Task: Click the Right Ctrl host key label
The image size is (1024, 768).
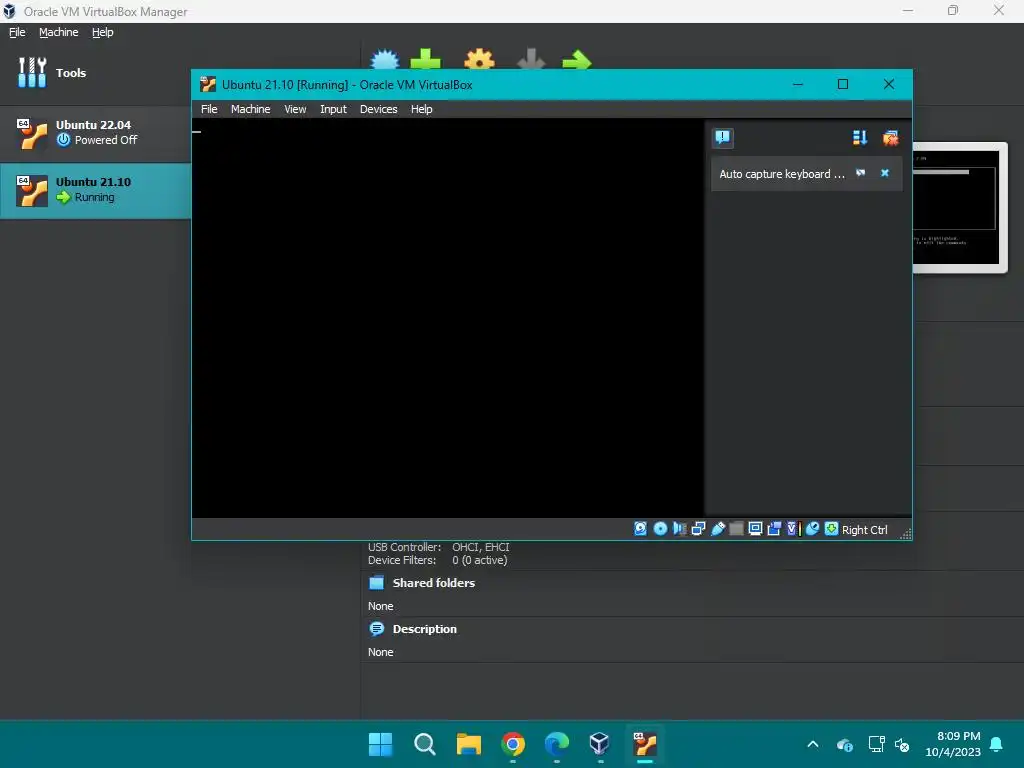Action: pos(865,530)
